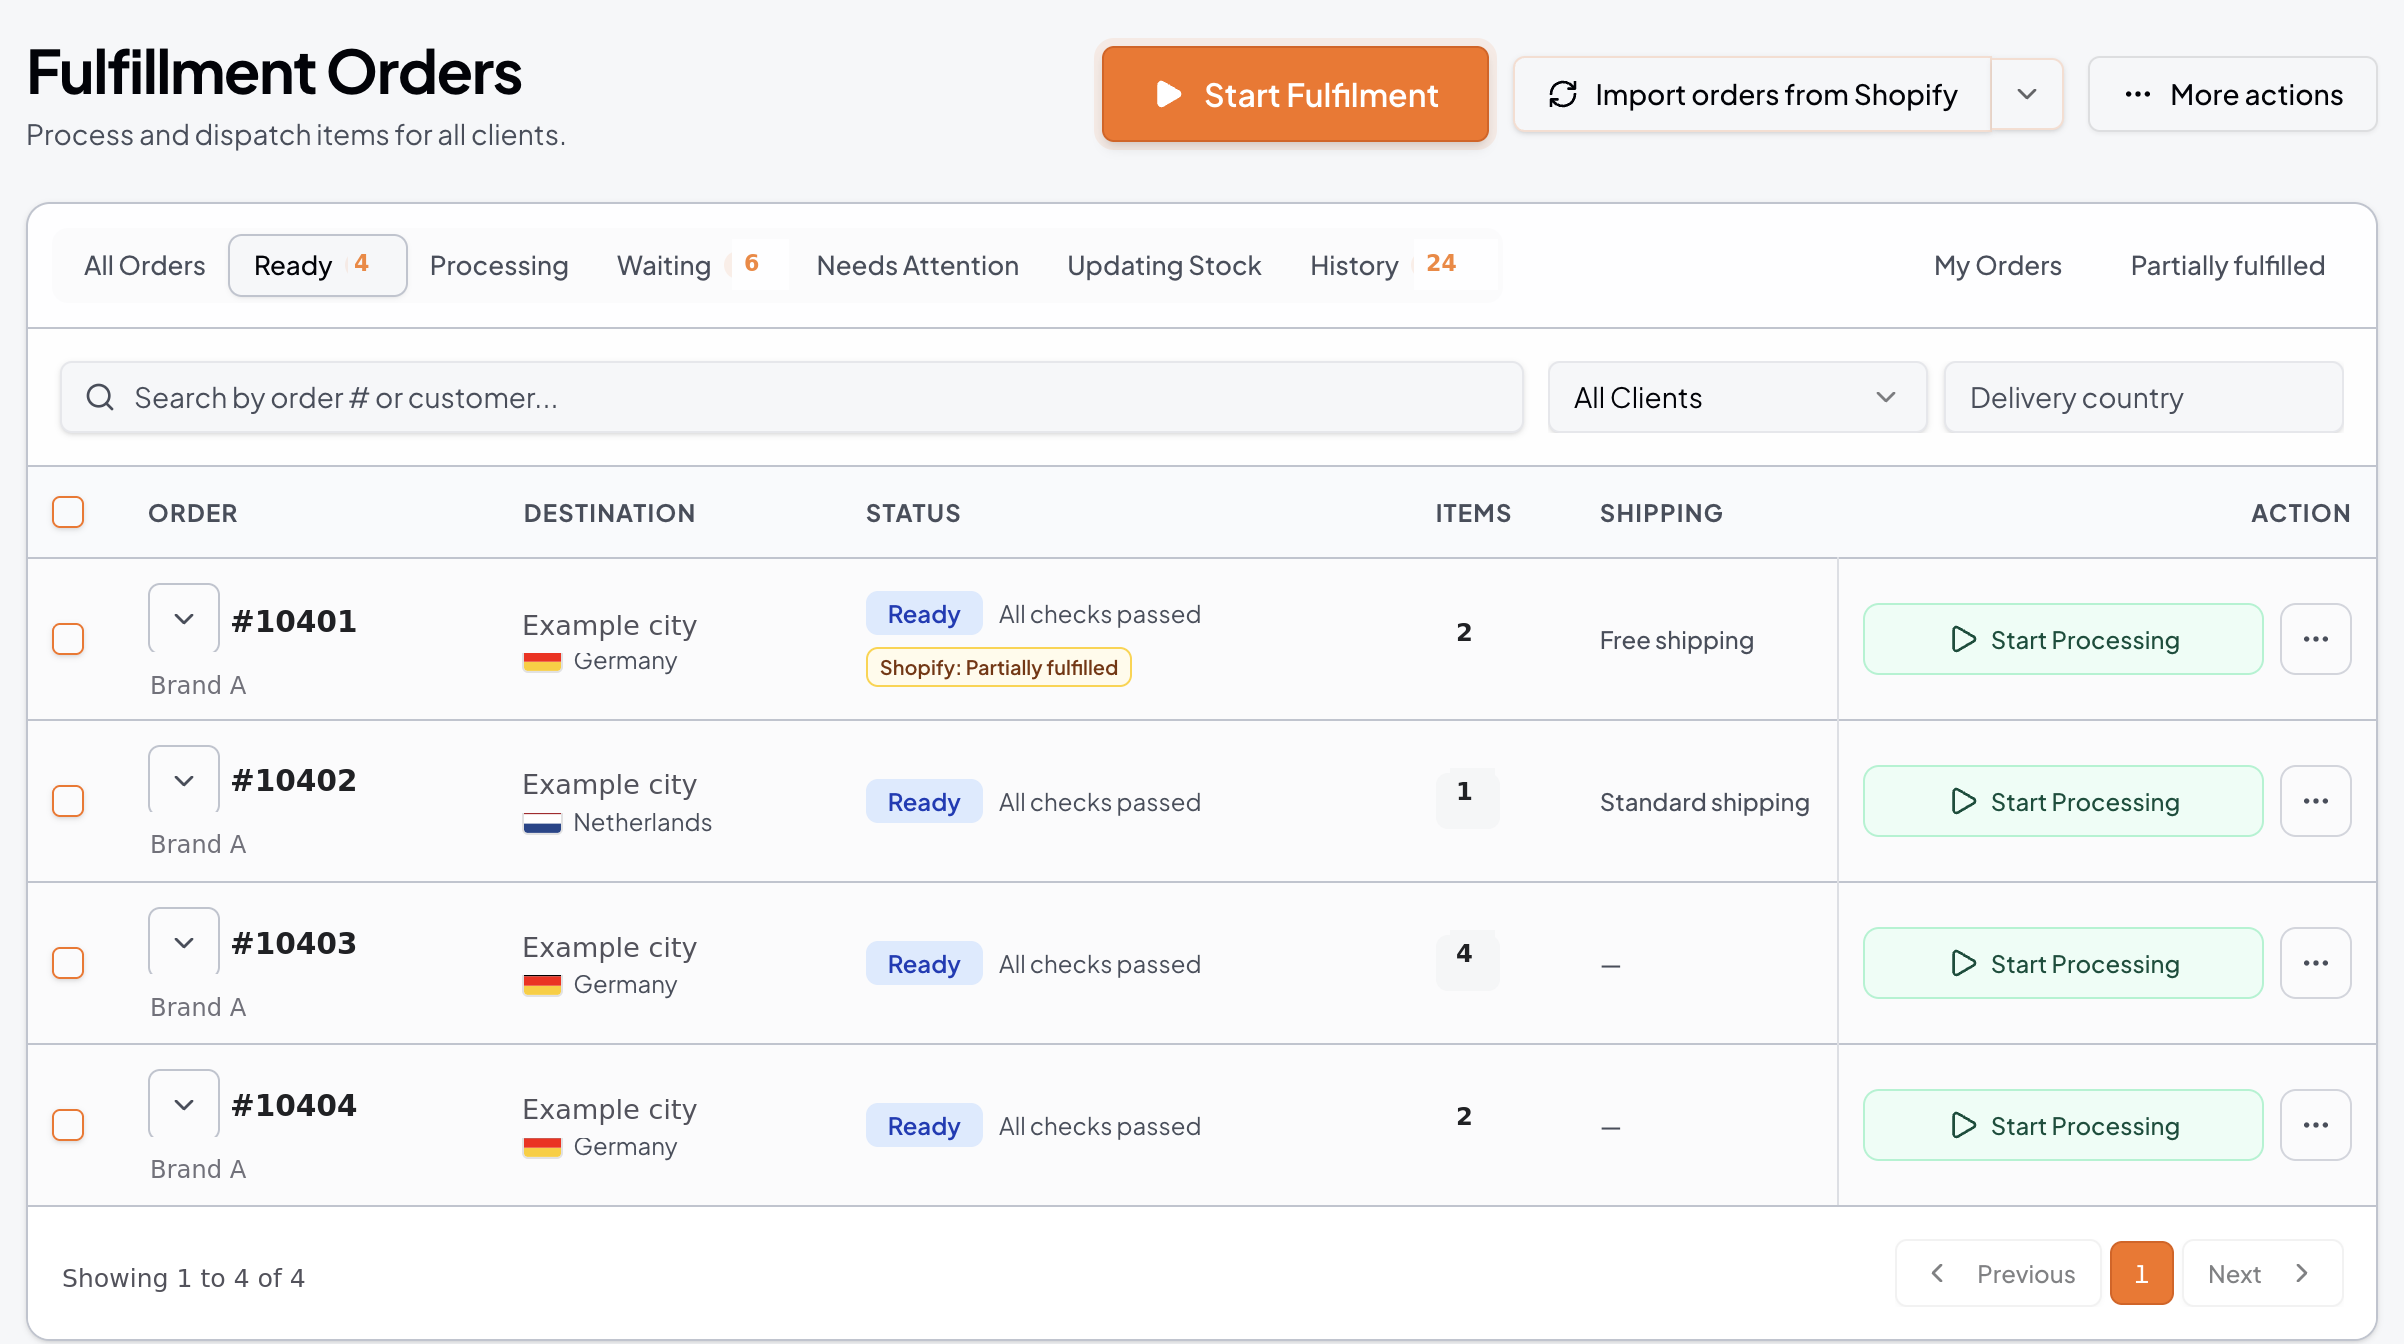Screen dimensions: 2404x1344
Task: Open the three-dot menu for order #10402
Action: (2316, 801)
